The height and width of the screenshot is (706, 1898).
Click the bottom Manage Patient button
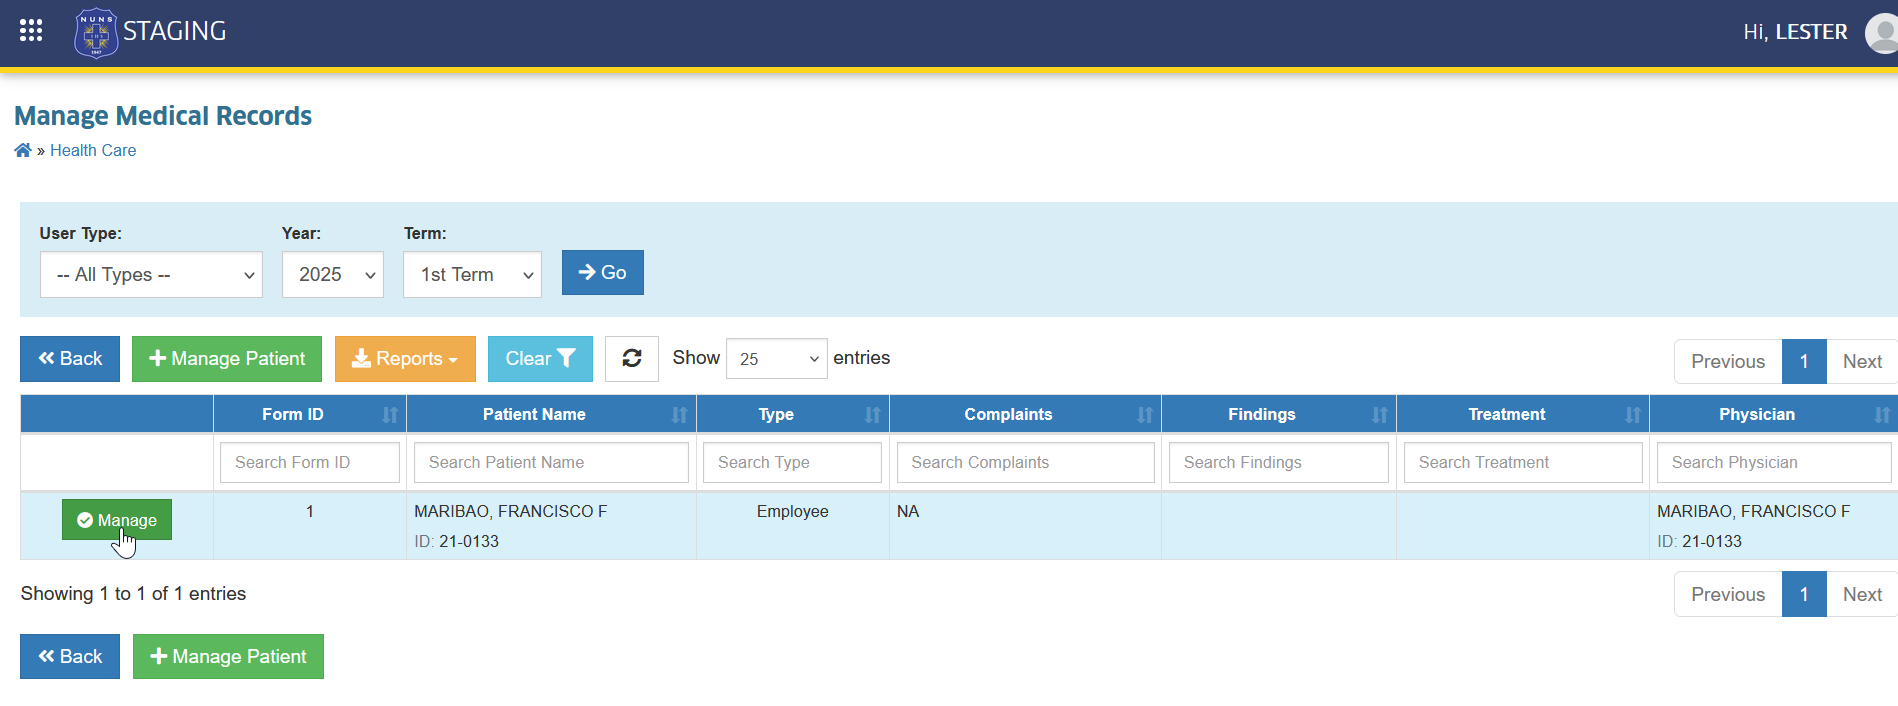pyautogui.click(x=228, y=657)
